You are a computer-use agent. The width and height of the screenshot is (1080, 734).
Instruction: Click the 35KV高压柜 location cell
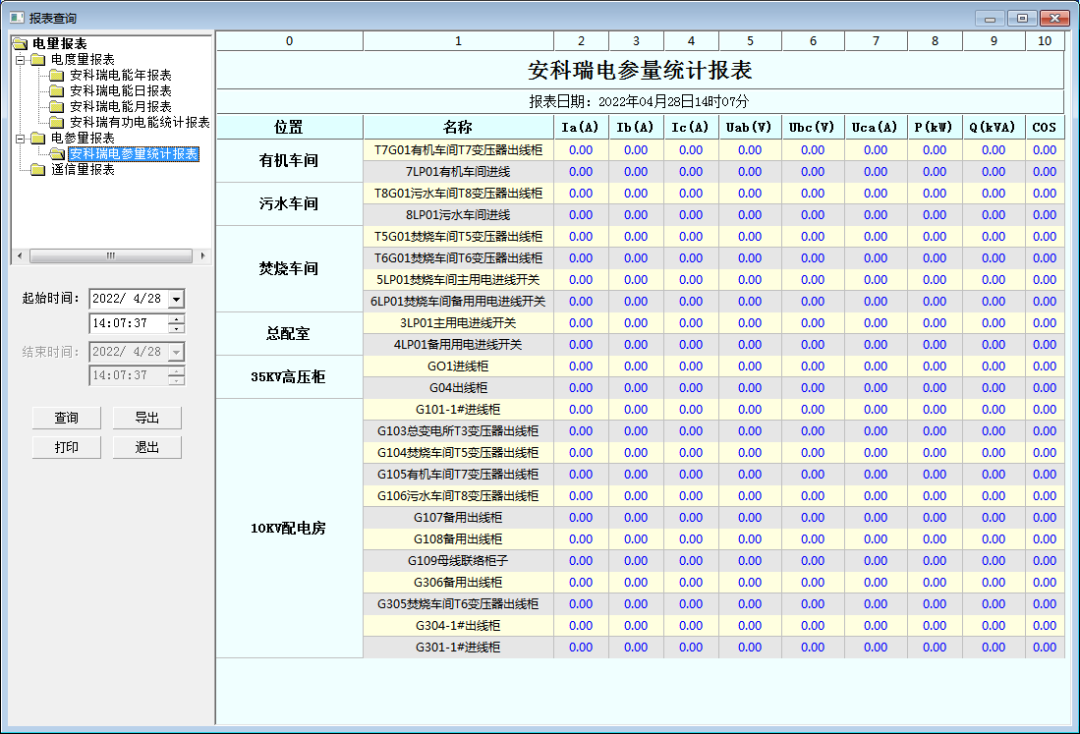pos(289,377)
